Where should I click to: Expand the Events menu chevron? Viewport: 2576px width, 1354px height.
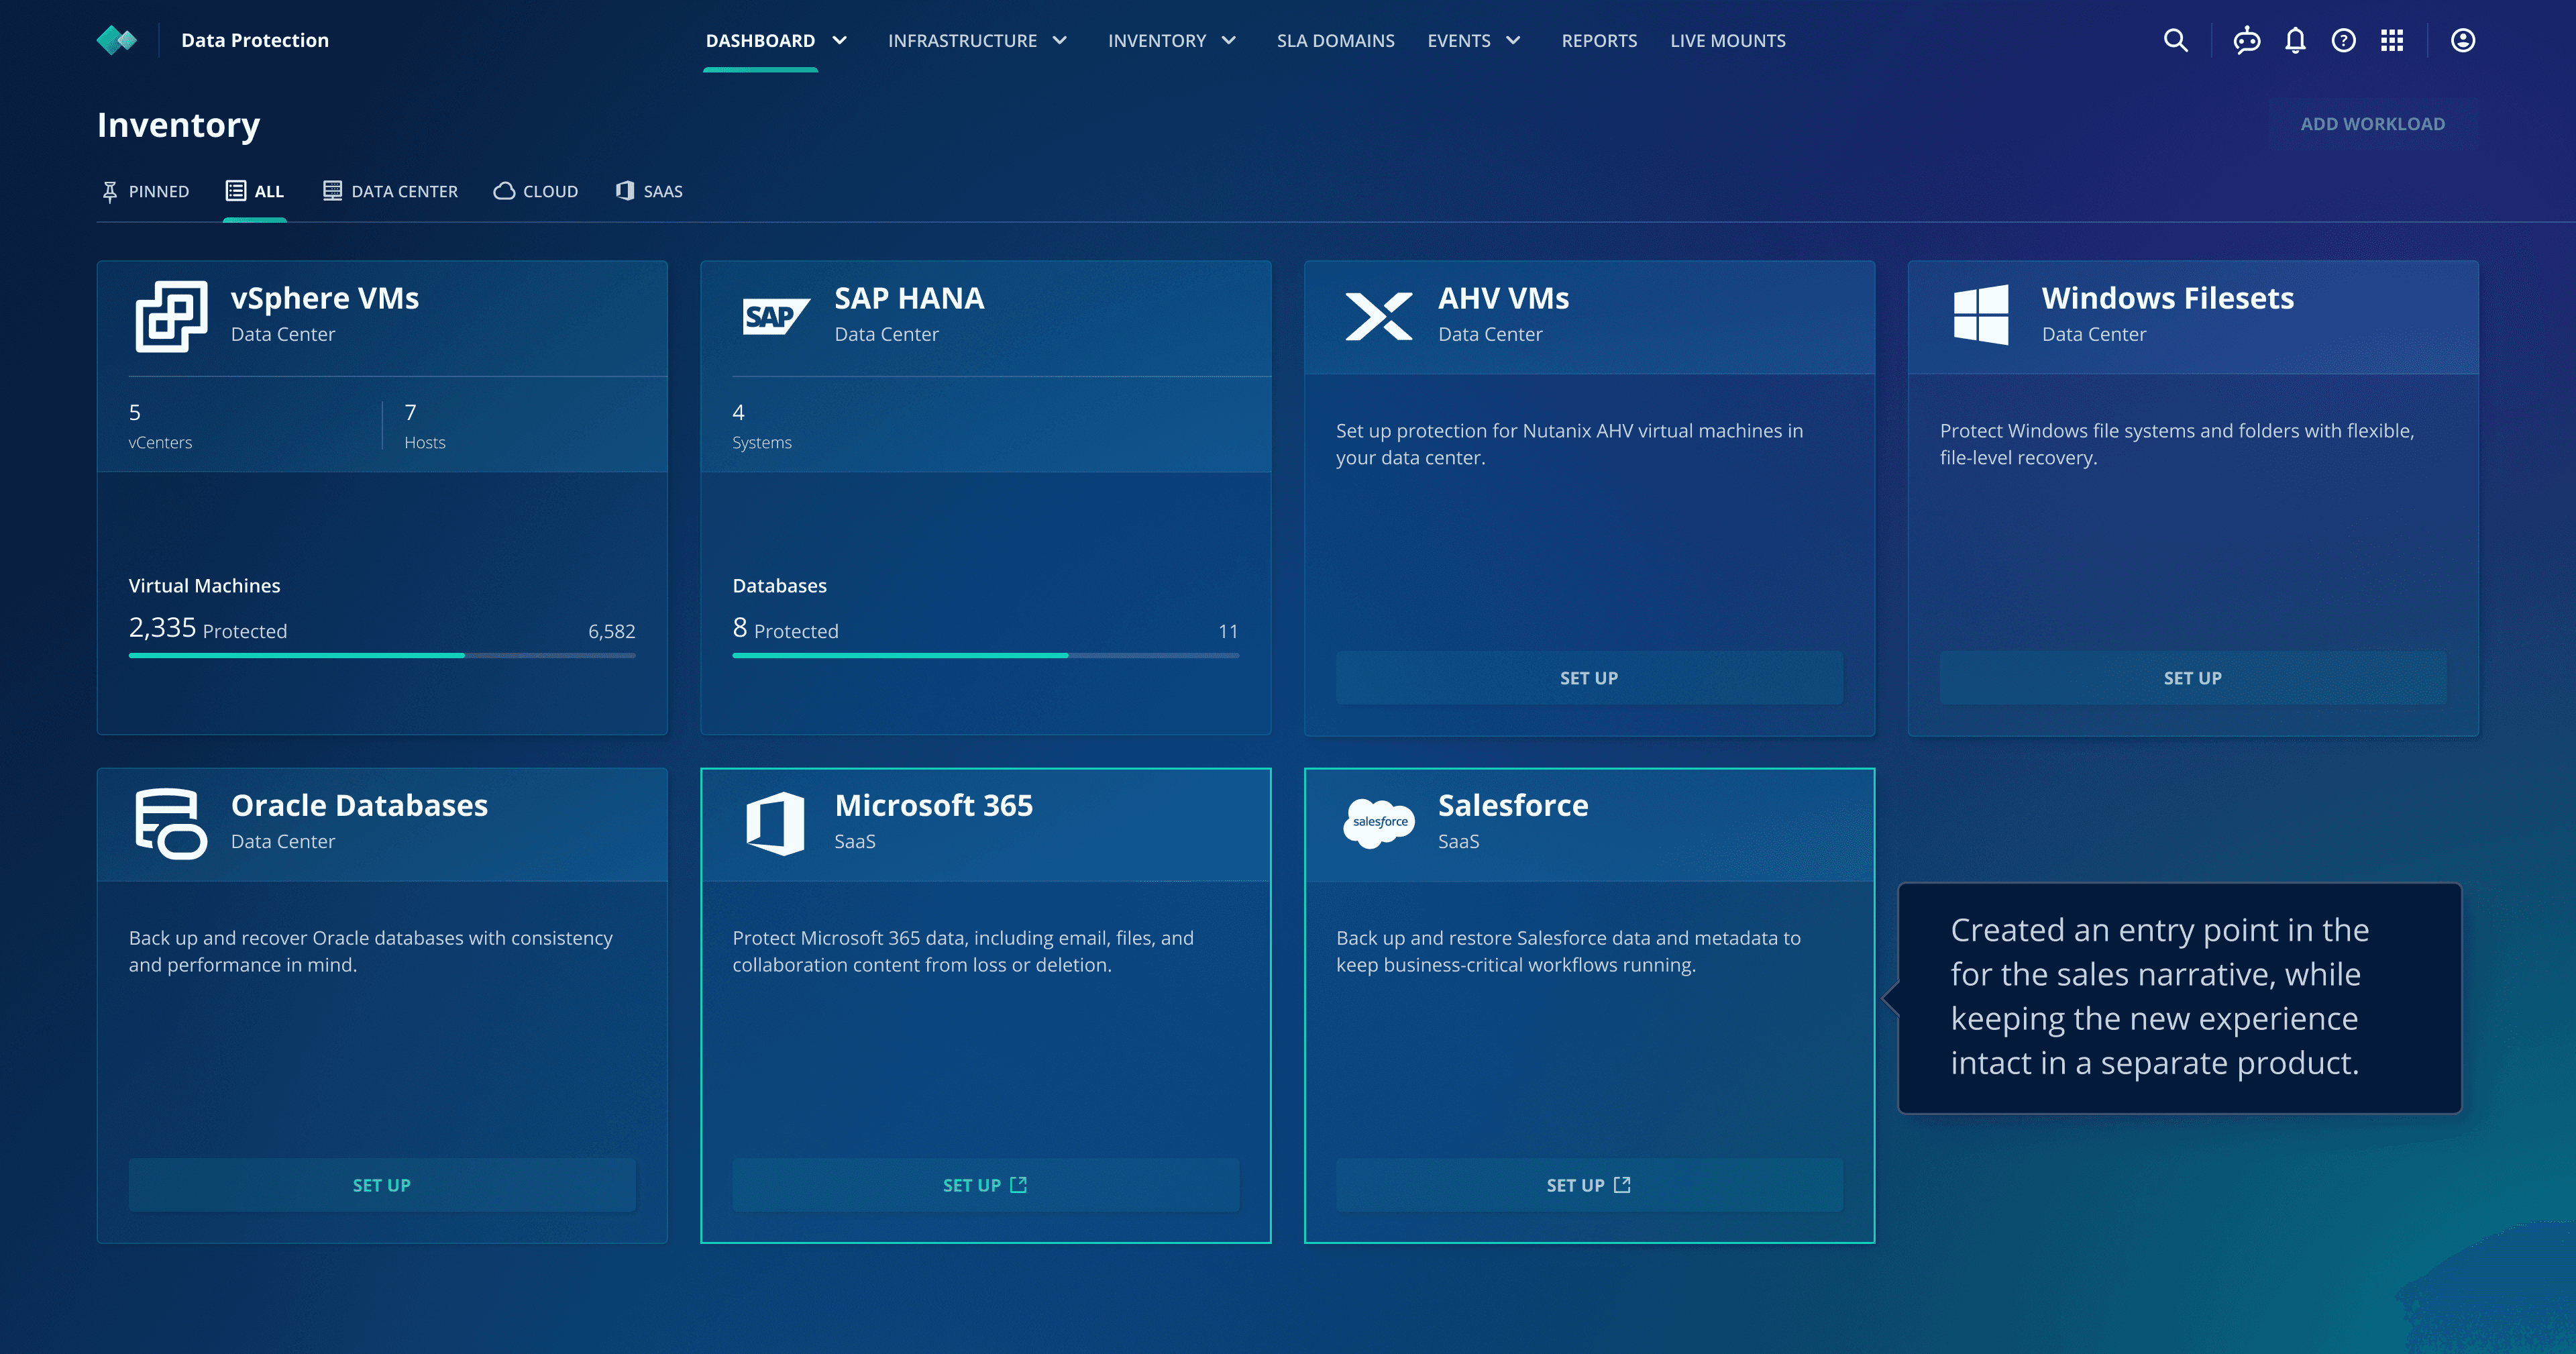(x=1513, y=40)
